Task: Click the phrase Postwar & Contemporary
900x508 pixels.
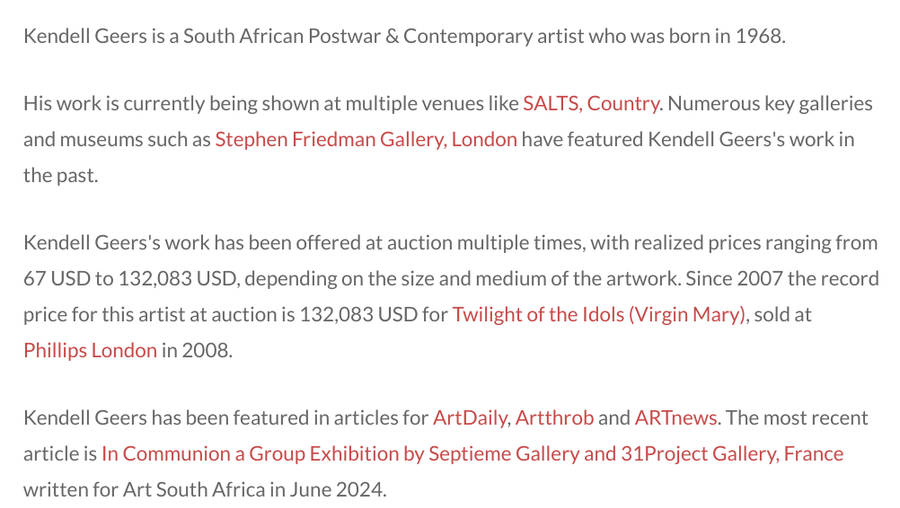Action: coord(420,36)
